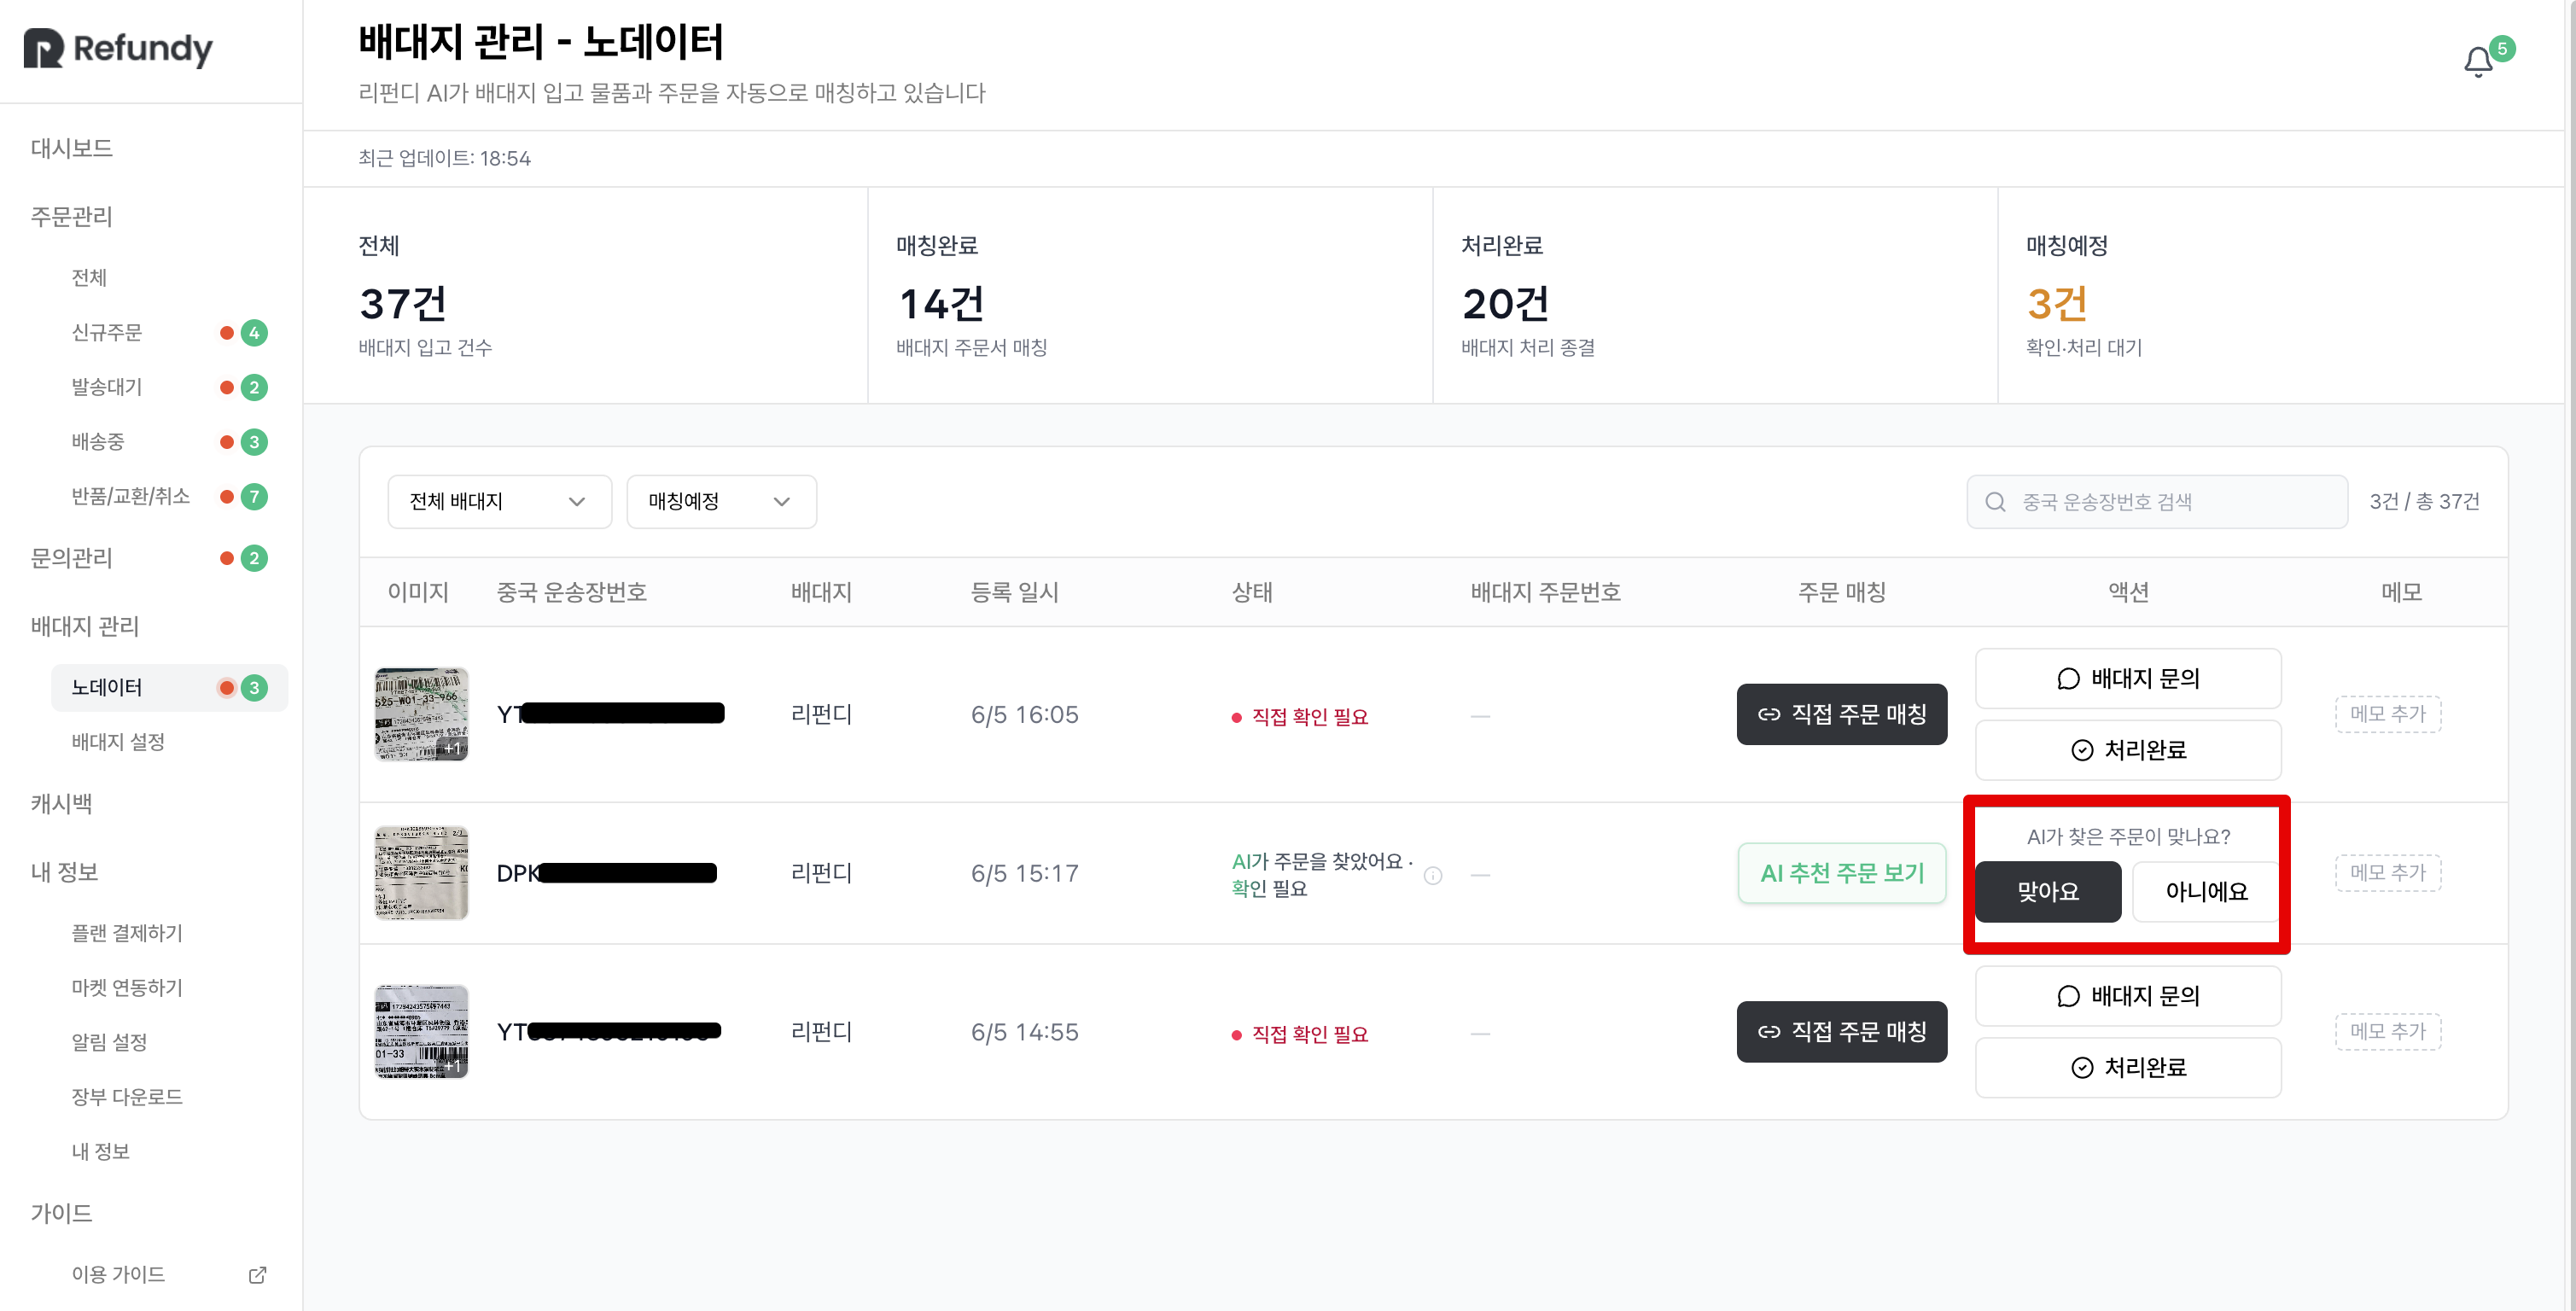Reject the AI match with 아니에요

pyautogui.click(x=2206, y=891)
